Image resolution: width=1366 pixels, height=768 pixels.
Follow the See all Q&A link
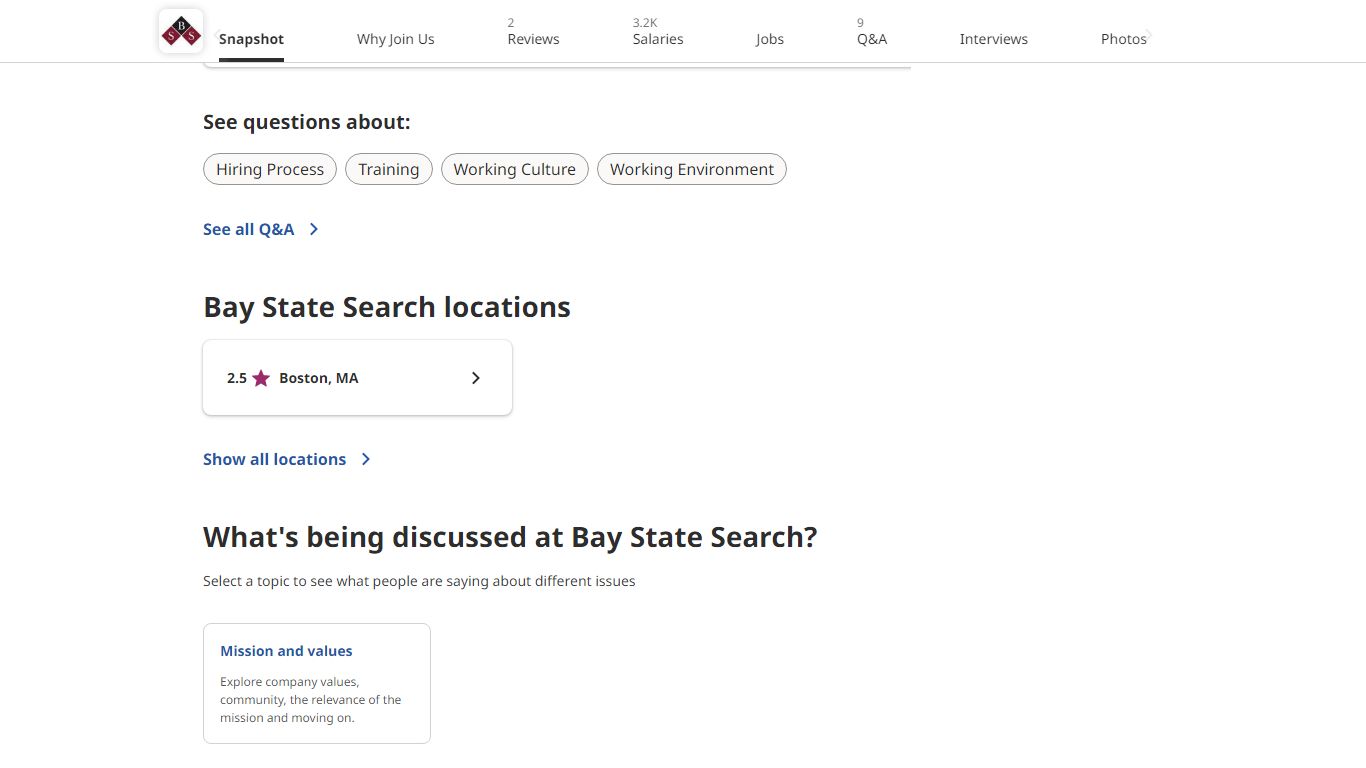(249, 229)
